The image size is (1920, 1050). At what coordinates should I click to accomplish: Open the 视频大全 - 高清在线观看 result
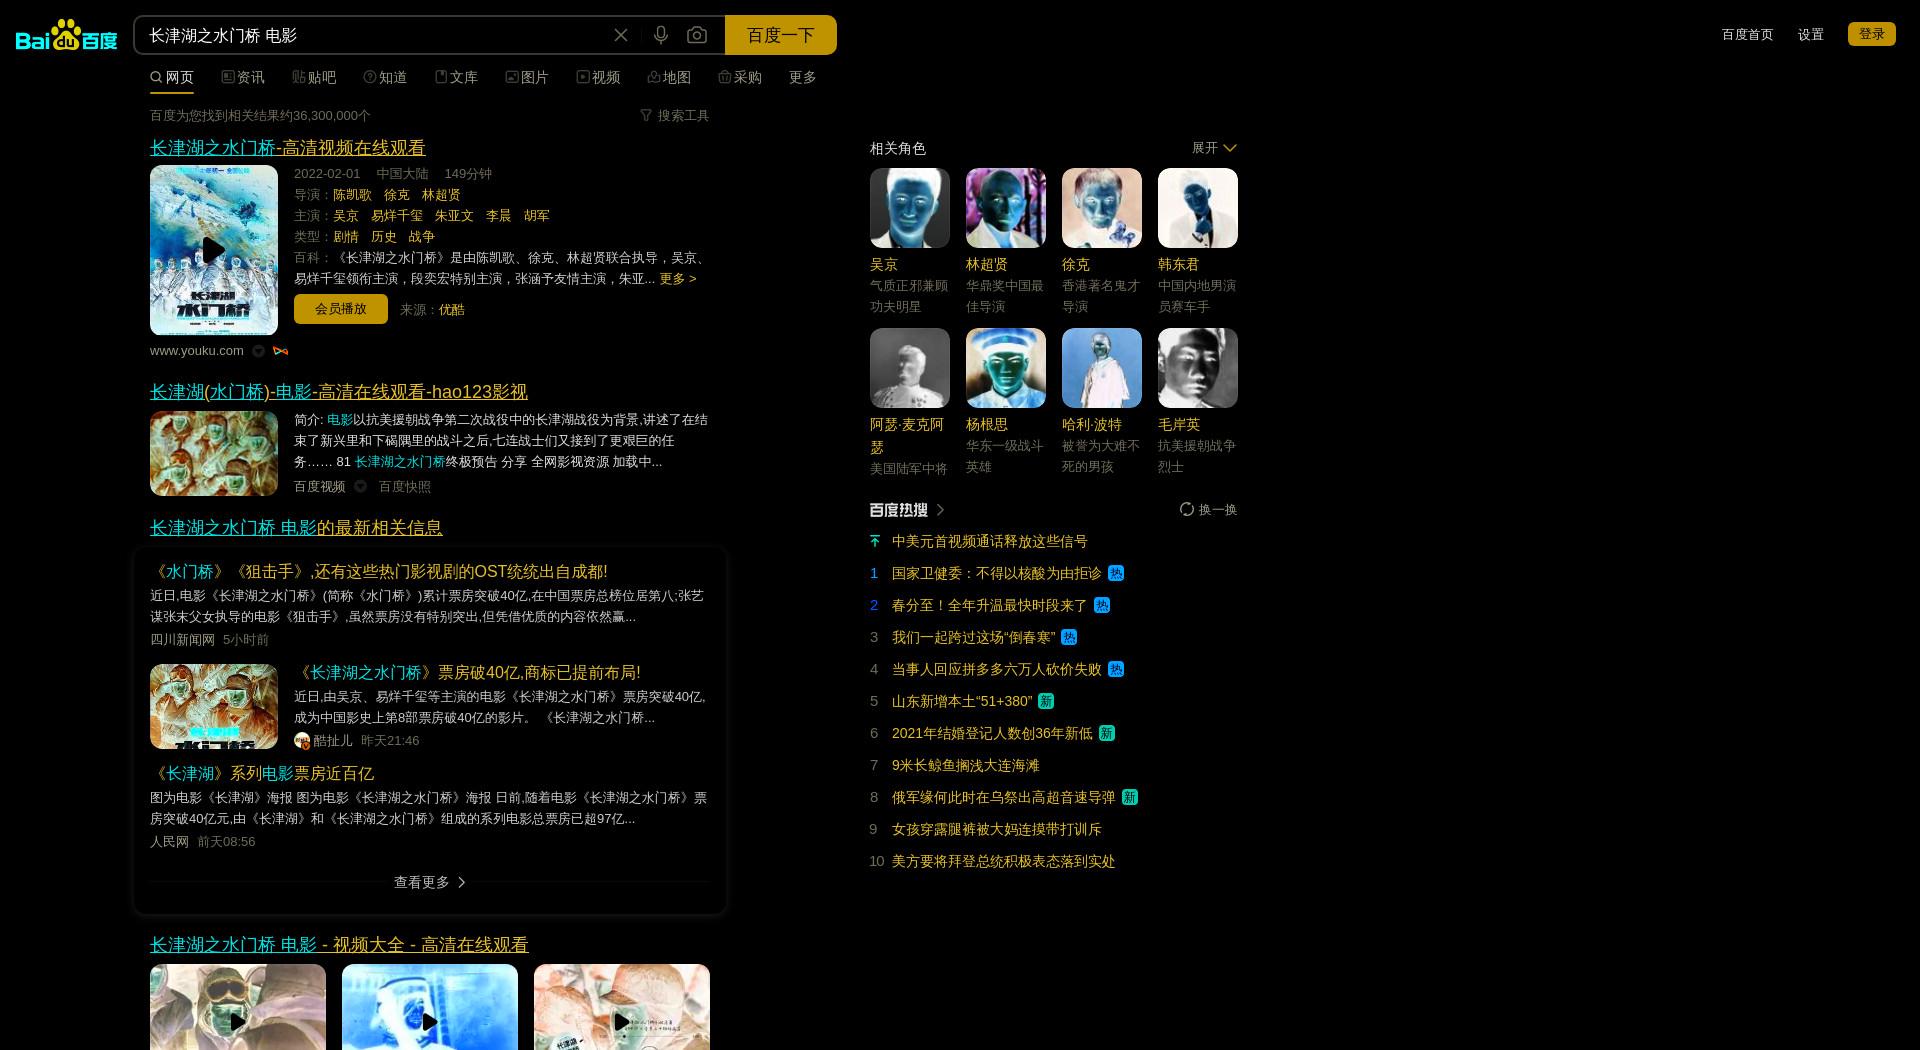[339, 944]
